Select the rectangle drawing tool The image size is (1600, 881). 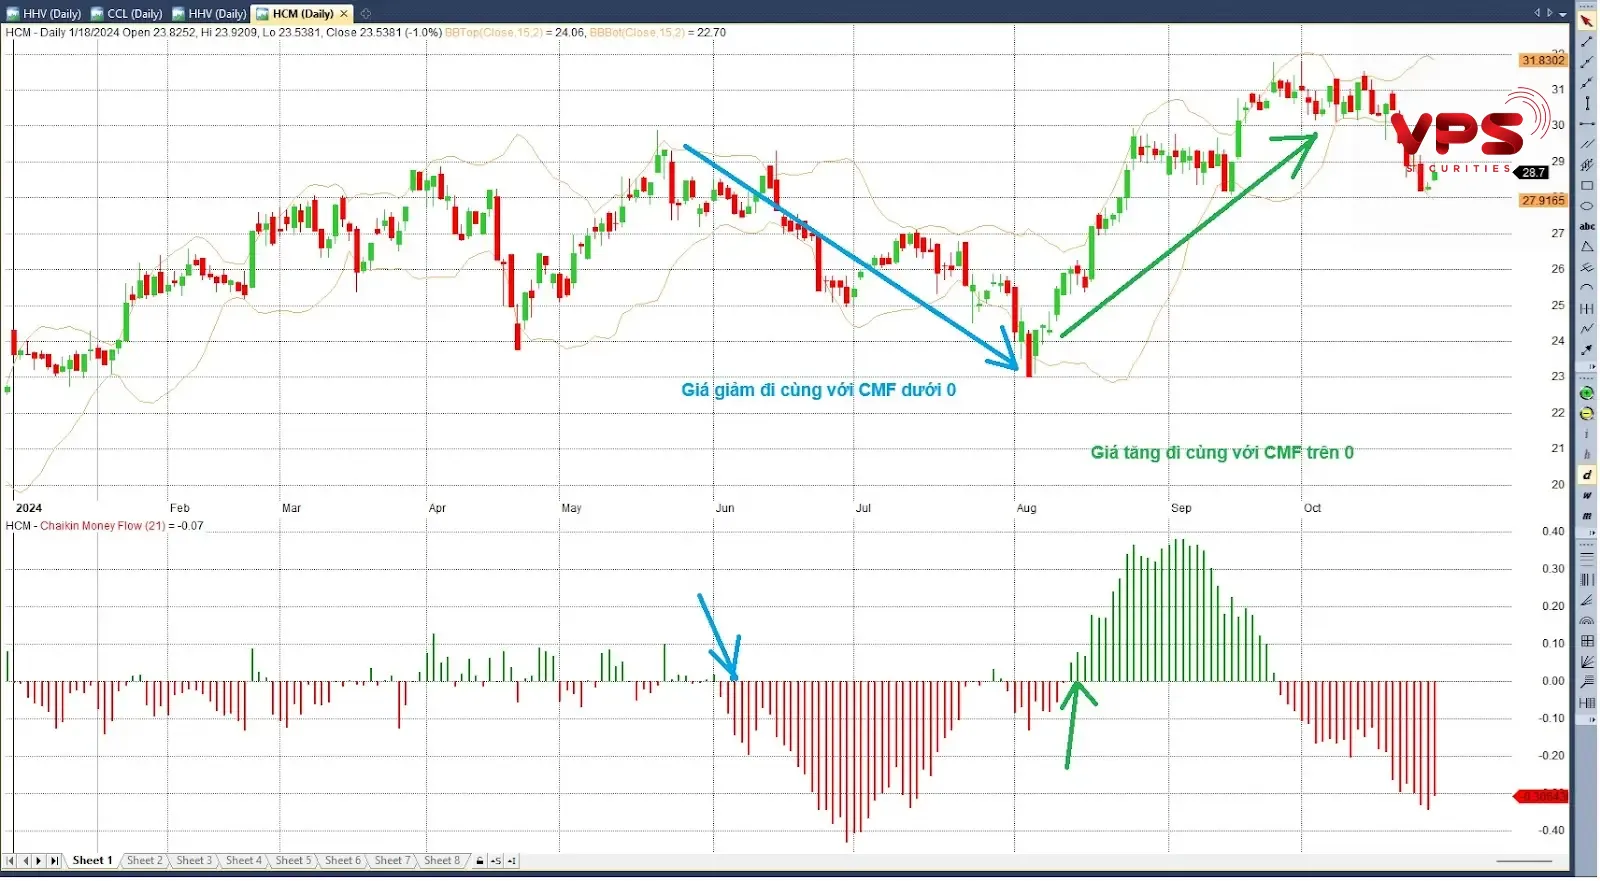point(1586,186)
